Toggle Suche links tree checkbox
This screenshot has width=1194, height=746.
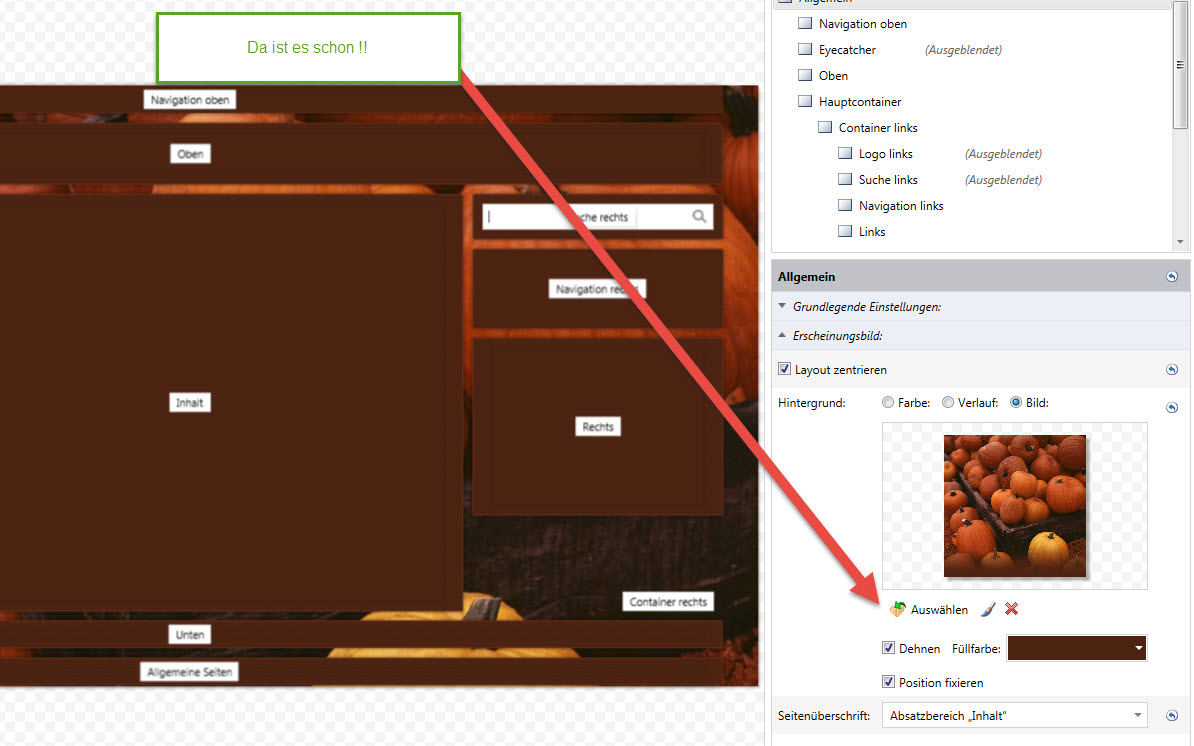click(x=844, y=179)
